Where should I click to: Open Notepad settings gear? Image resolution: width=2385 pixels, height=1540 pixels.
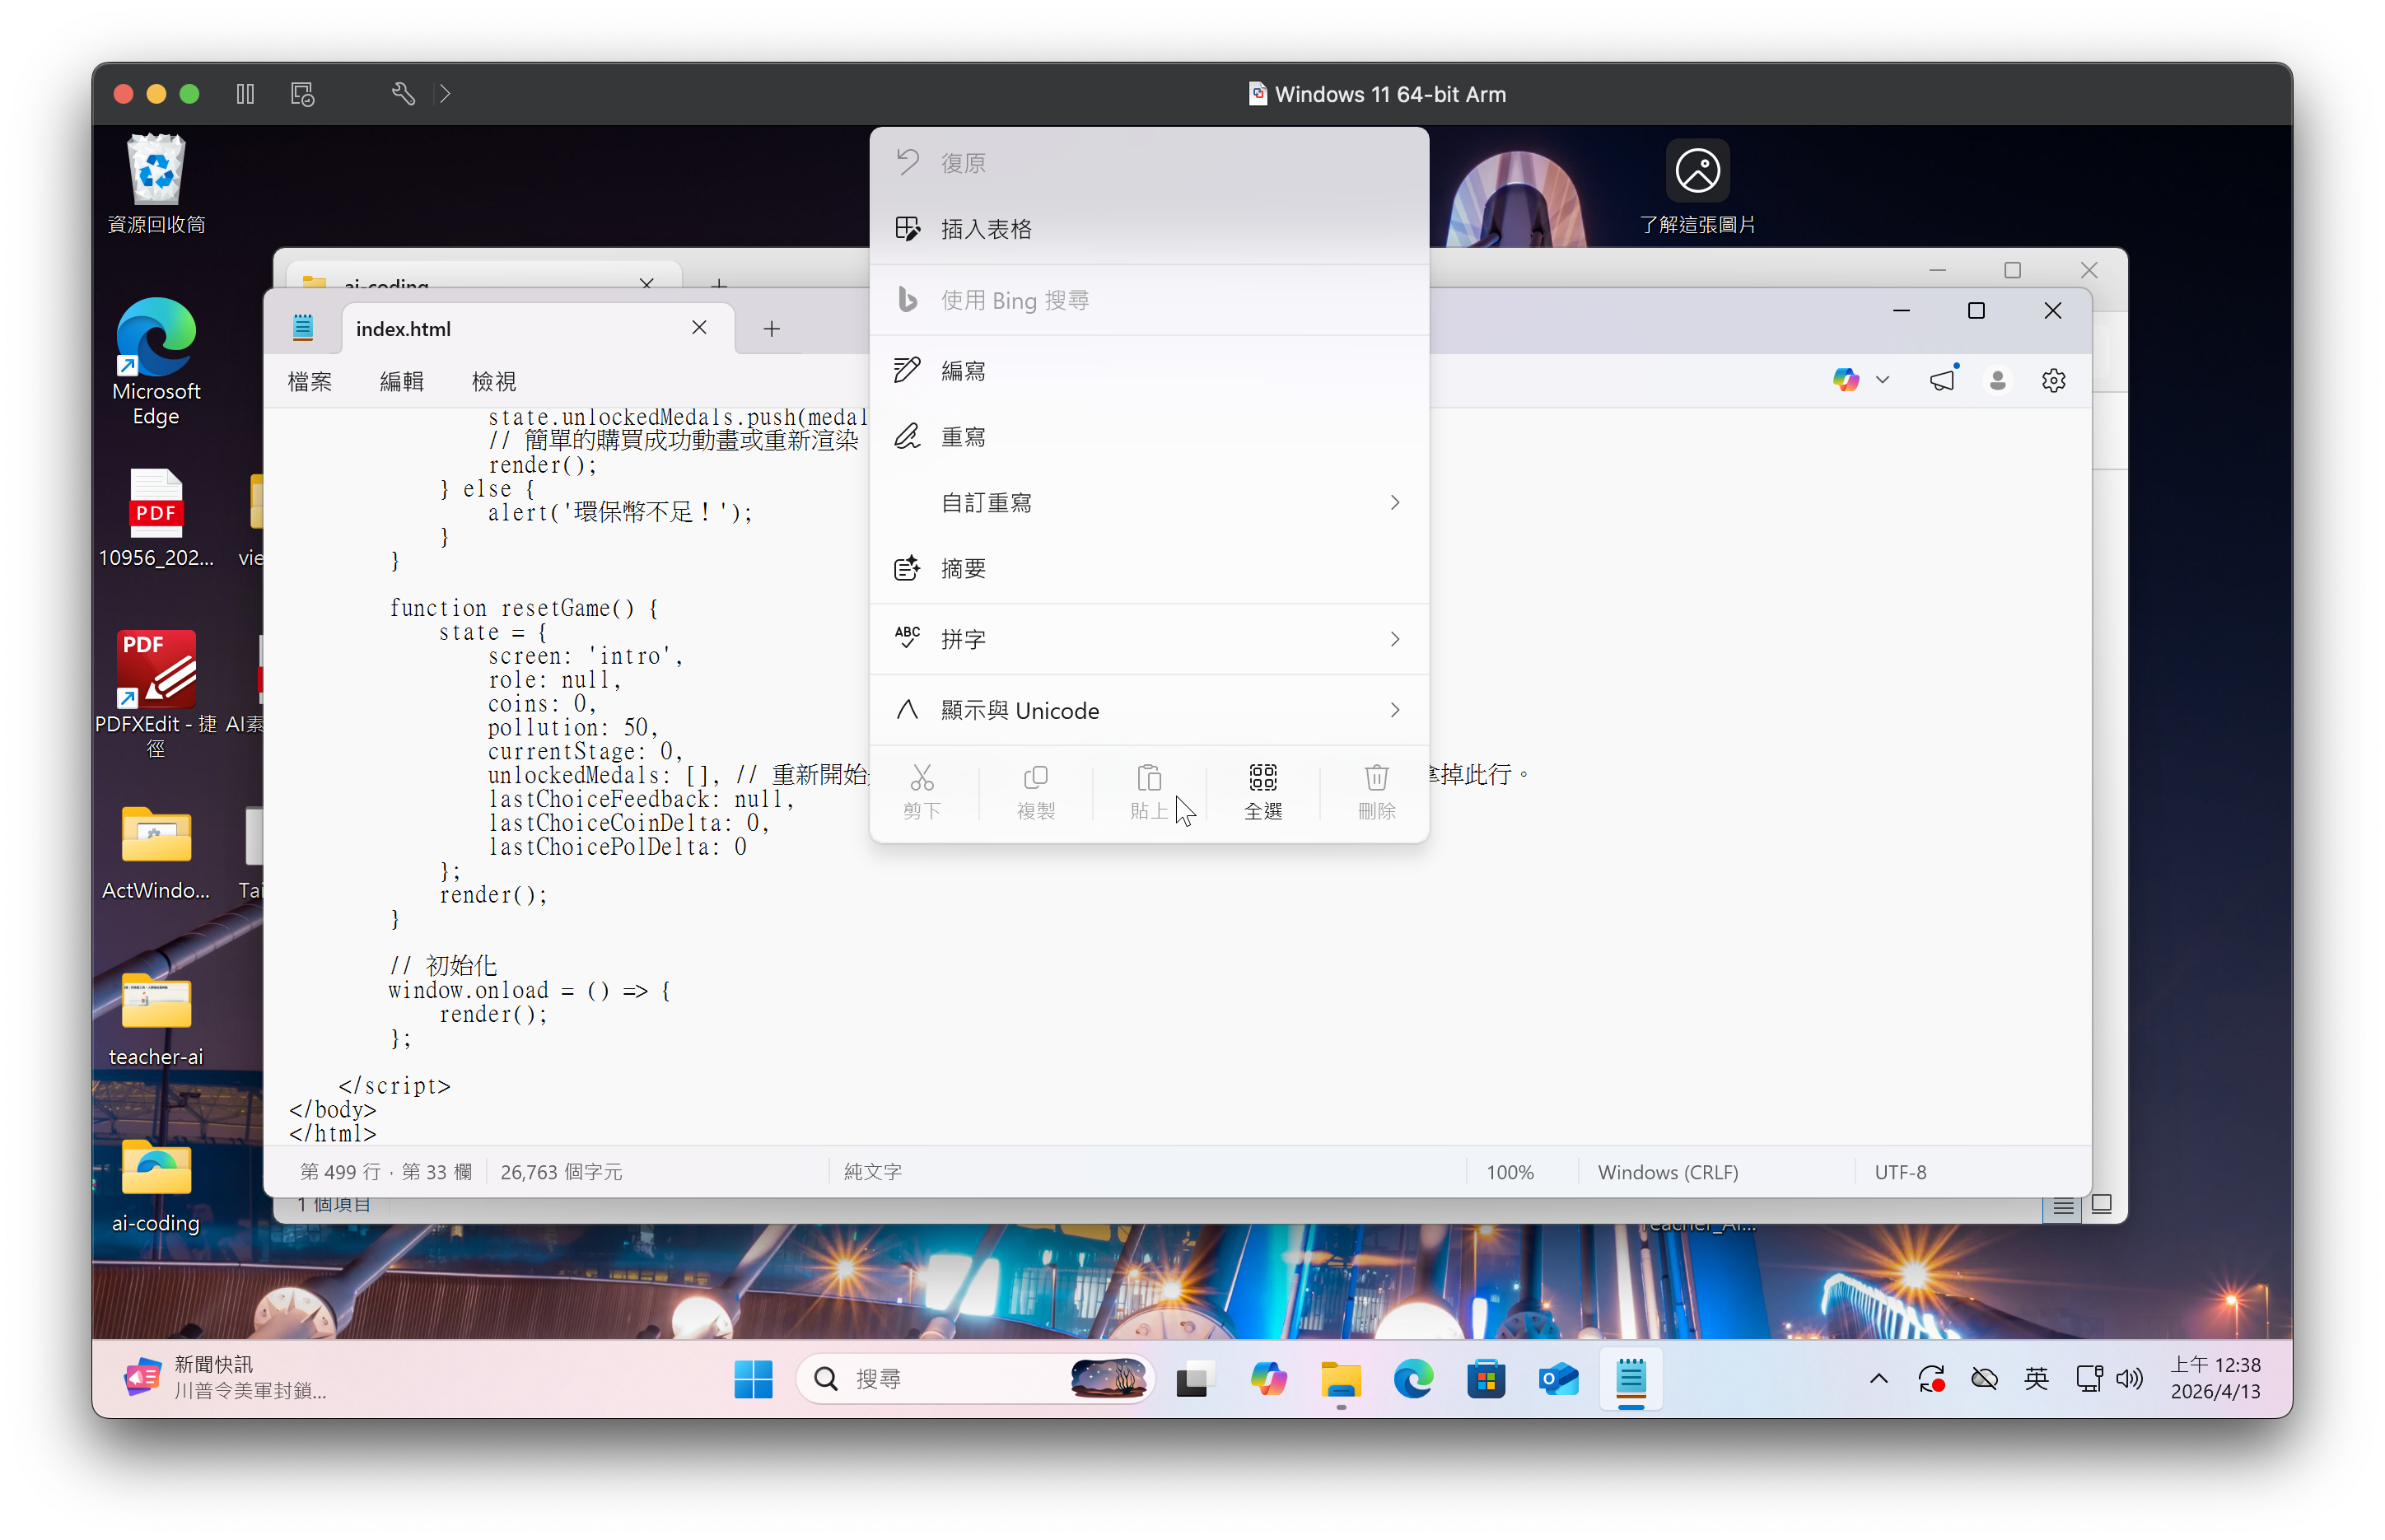pos(2053,380)
